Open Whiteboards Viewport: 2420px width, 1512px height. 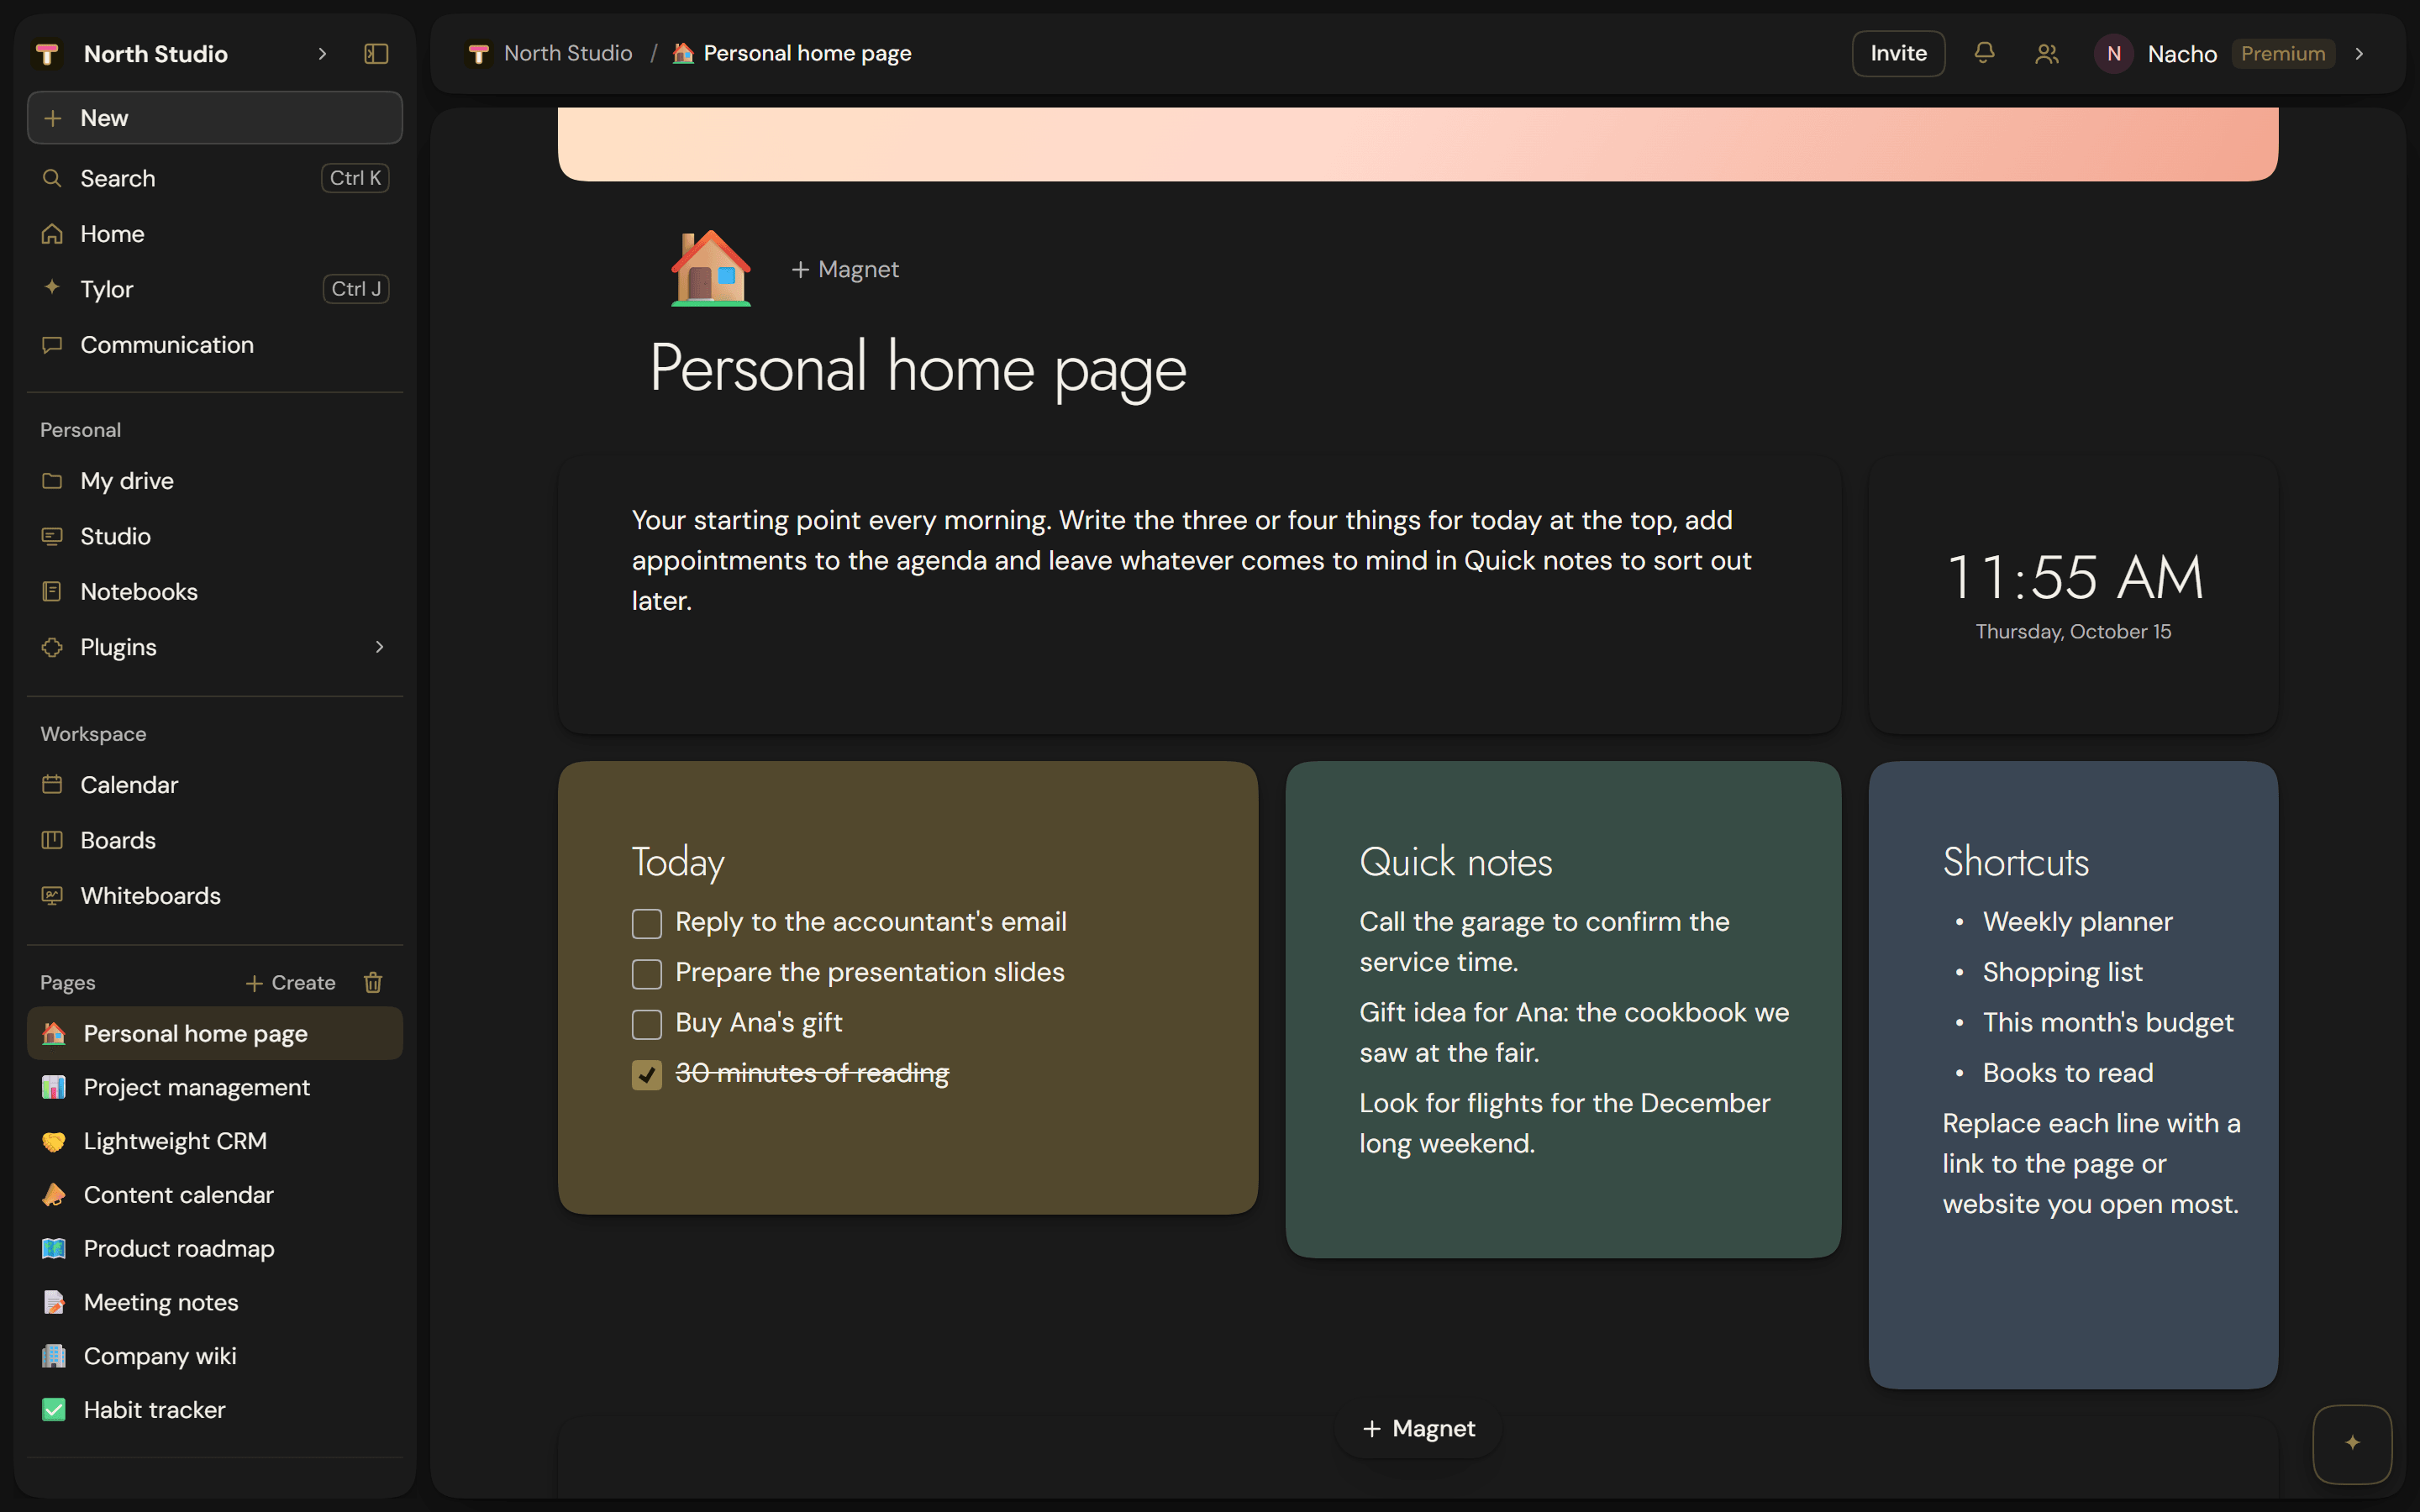pyautogui.click(x=215, y=896)
